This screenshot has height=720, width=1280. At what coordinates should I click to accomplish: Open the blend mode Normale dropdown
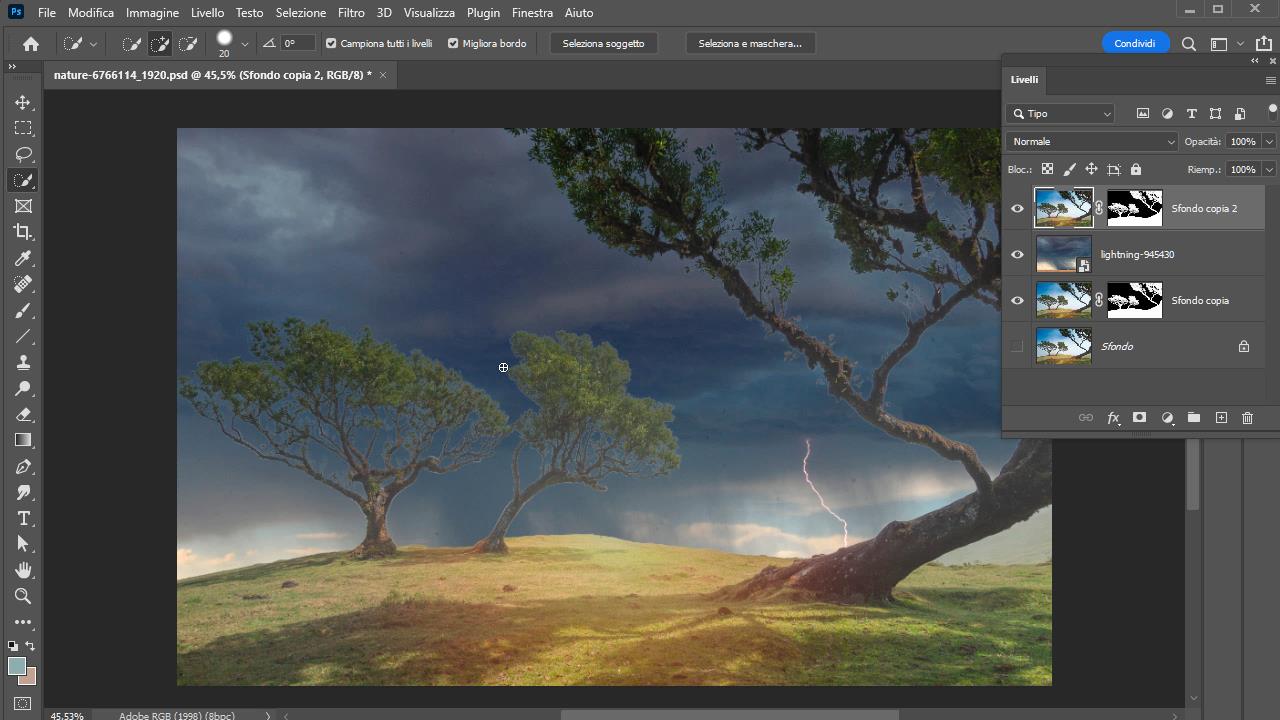[1093, 142]
